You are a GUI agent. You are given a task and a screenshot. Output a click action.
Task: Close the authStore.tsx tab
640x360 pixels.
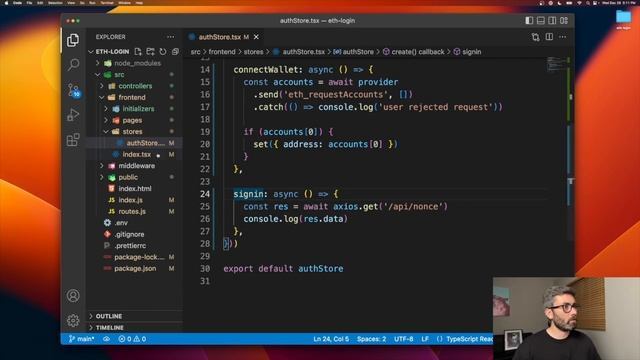point(256,37)
